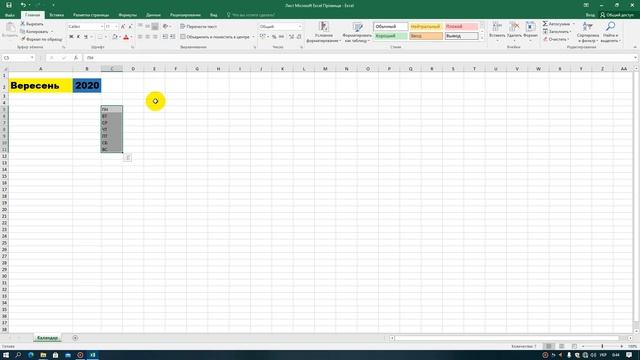Screen dimensions: 640x360
Task: Click the Общий доступ share button
Action: click(x=617, y=15)
